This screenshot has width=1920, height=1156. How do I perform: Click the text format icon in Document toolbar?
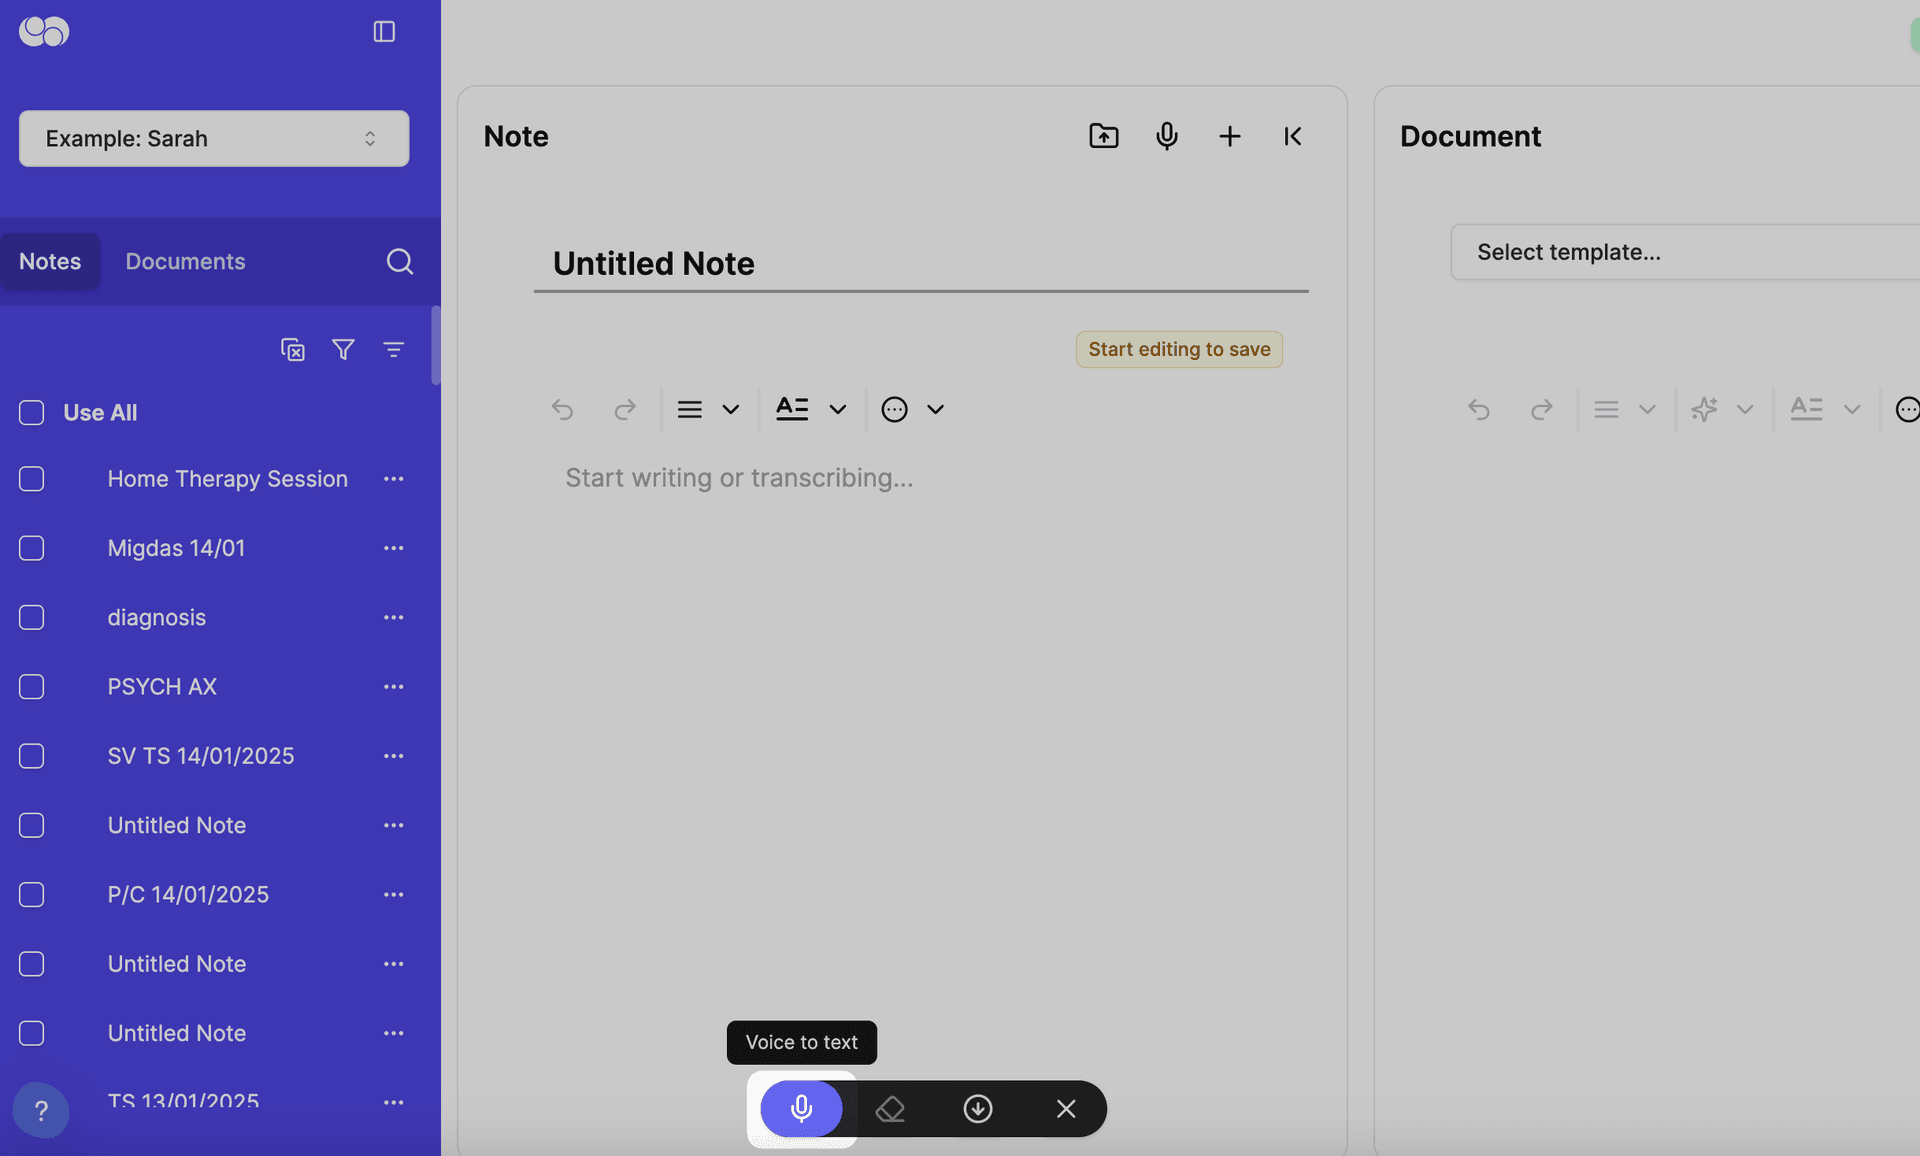1806,408
